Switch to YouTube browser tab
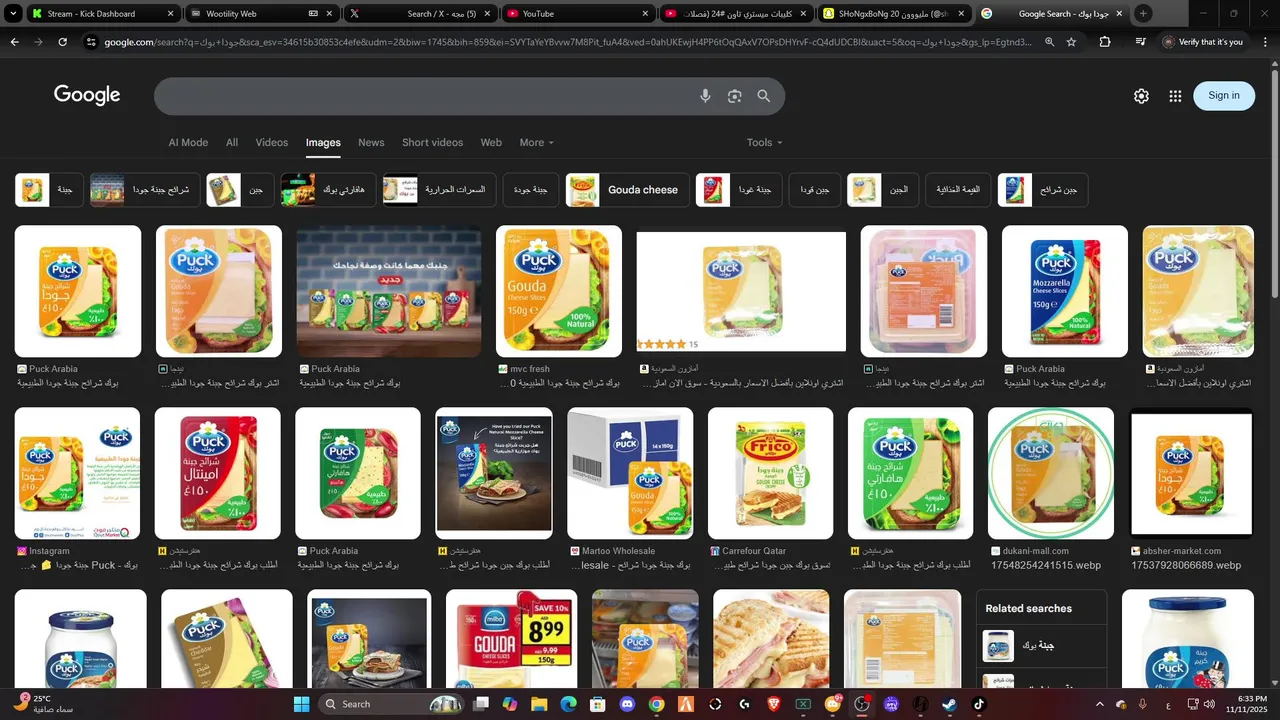The width and height of the screenshot is (1280, 720). pos(577,13)
